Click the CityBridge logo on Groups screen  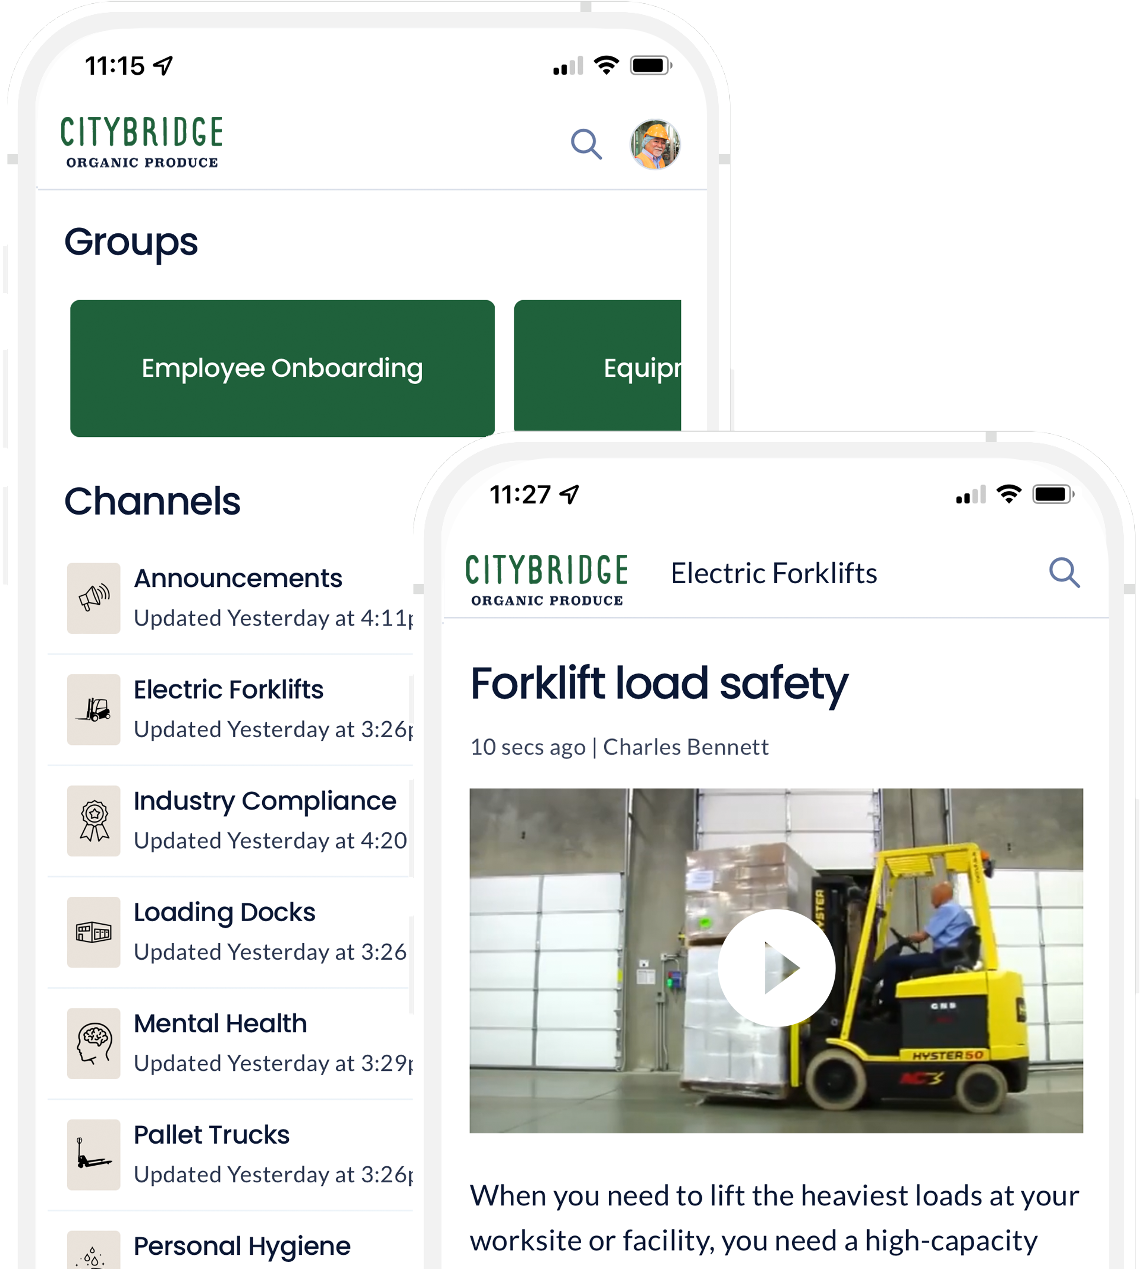[142, 142]
